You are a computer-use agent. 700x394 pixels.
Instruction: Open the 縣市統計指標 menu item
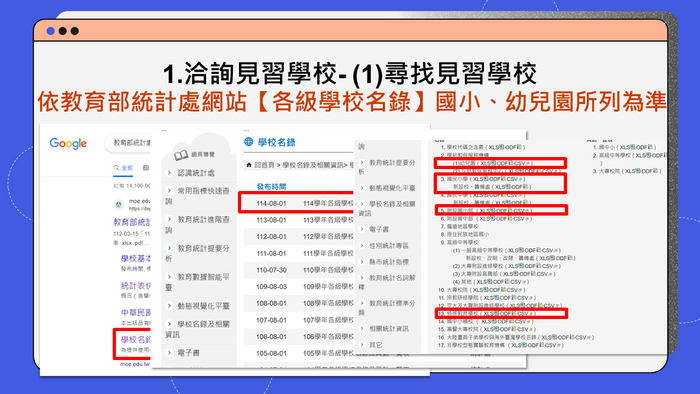pos(389,261)
